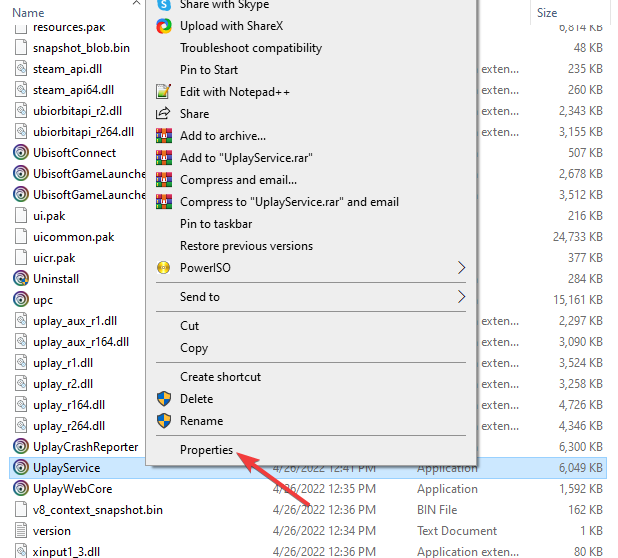Sort by the Size column header
The height and width of the screenshot is (558, 618).
pos(547,13)
